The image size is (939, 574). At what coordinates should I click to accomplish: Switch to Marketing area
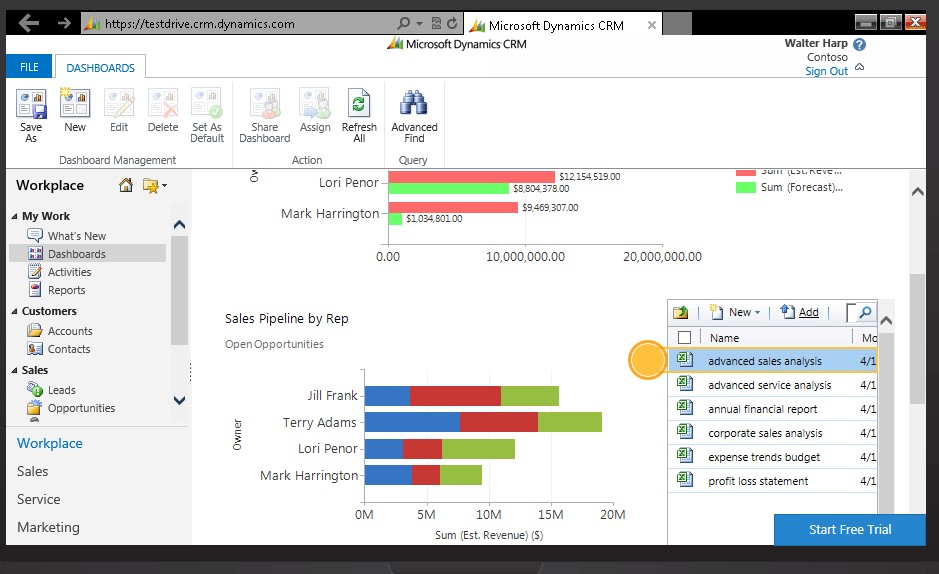(x=48, y=527)
